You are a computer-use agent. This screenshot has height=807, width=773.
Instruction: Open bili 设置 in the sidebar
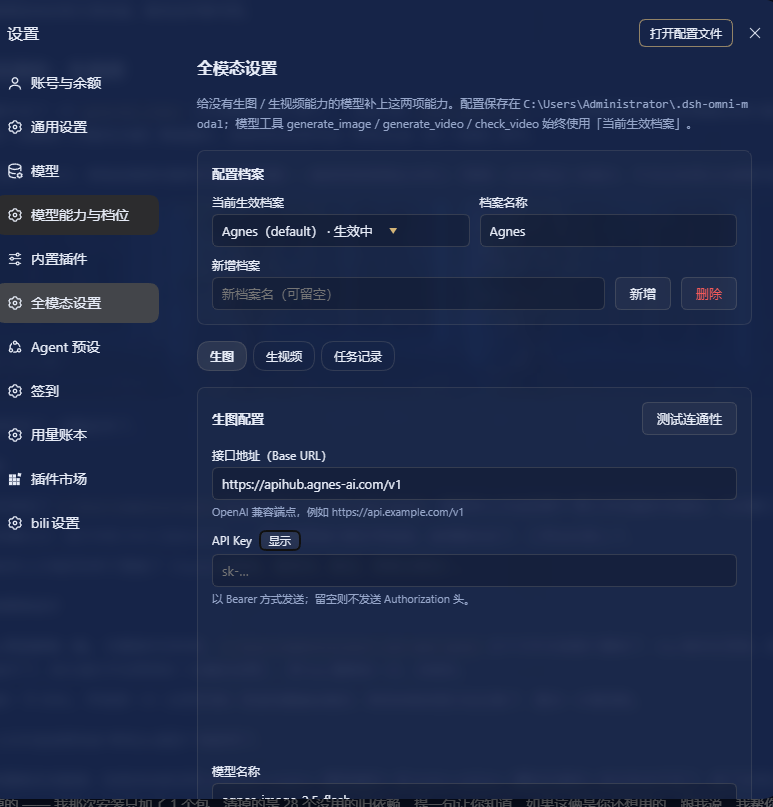79,523
